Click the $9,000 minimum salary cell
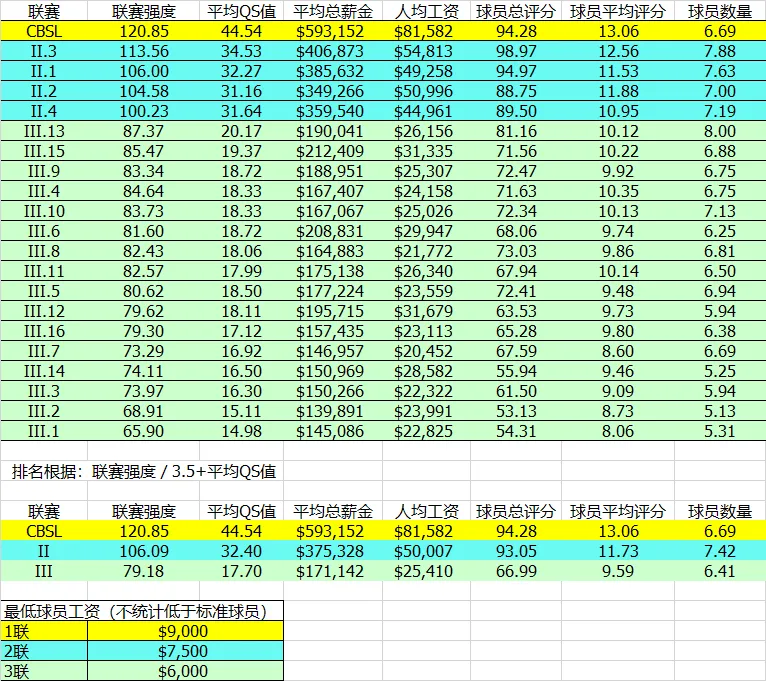 click(184, 631)
